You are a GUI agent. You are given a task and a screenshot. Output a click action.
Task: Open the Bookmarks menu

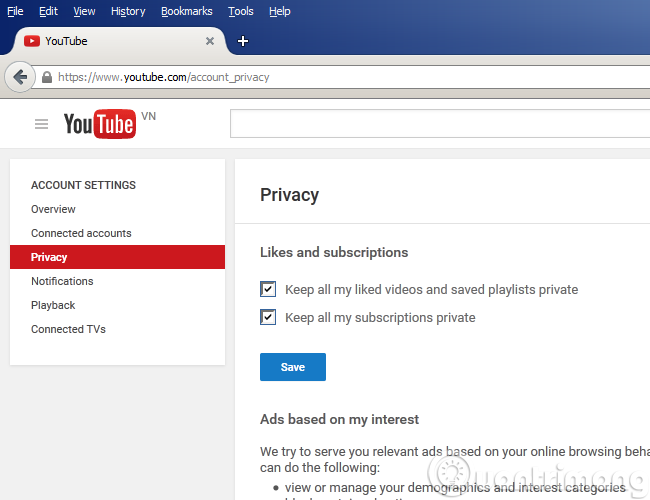click(x=187, y=11)
